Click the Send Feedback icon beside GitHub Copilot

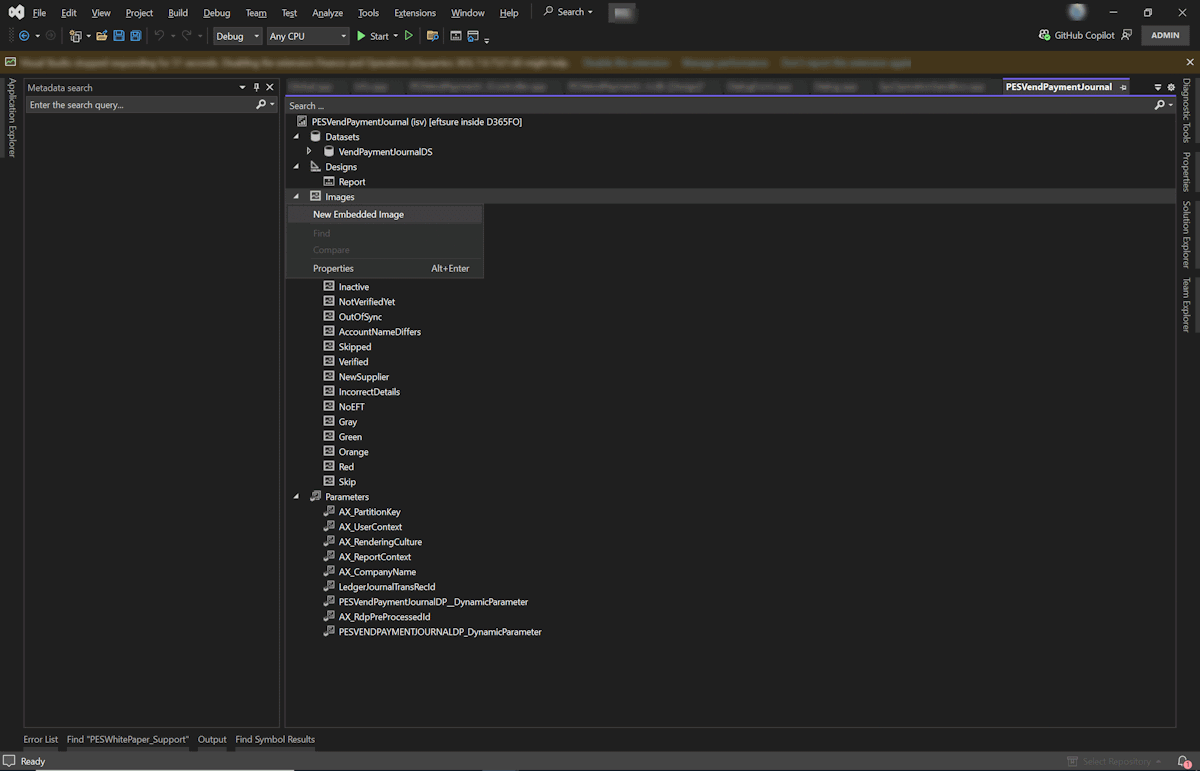pos(1127,35)
